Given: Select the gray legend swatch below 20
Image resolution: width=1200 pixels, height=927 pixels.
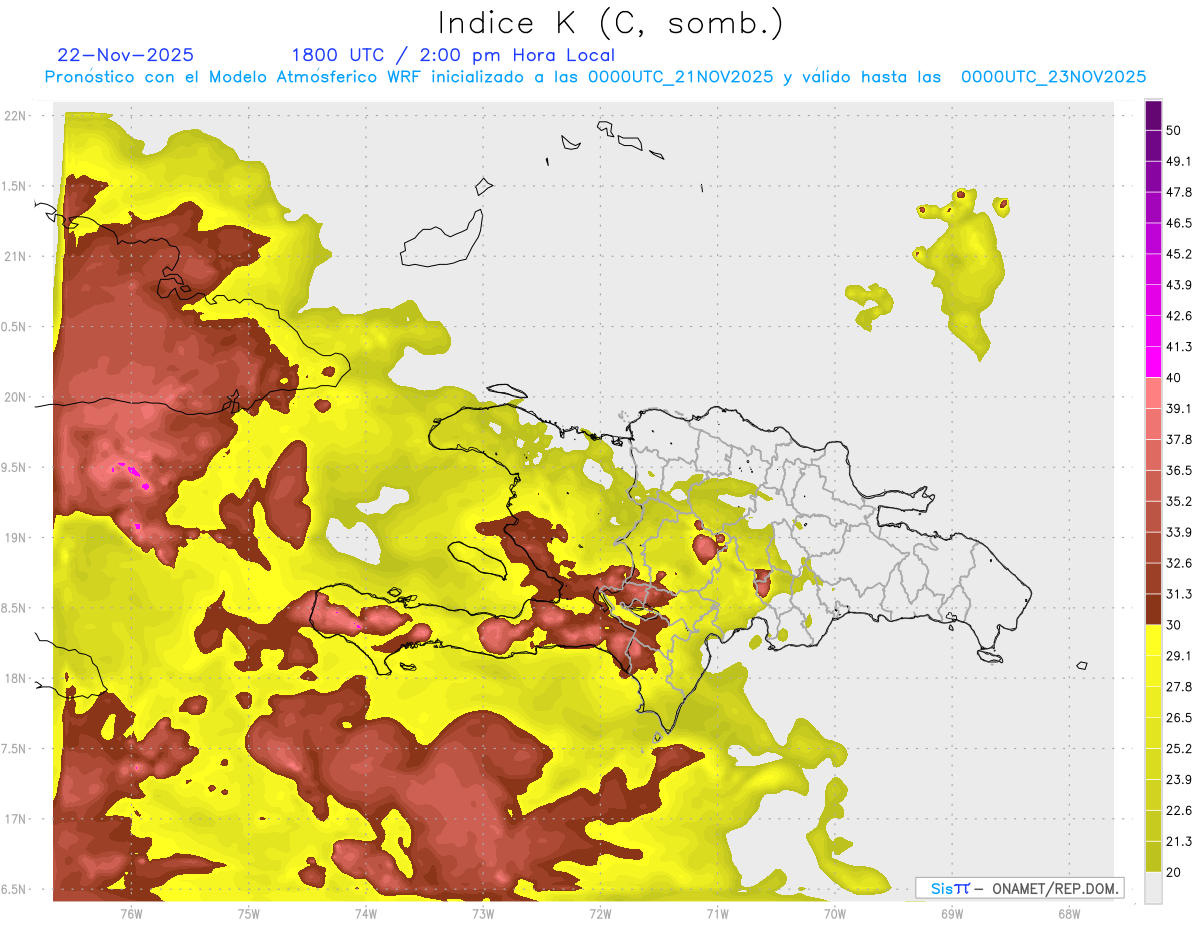Looking at the screenshot, I should click(x=1153, y=888).
